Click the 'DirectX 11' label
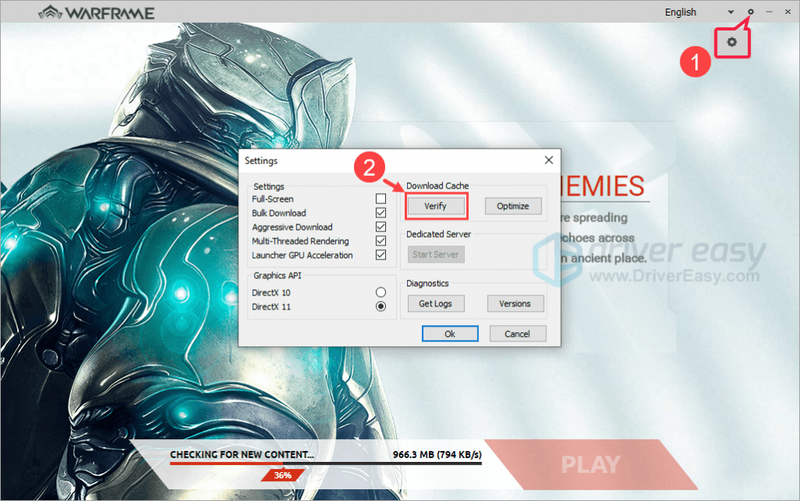This screenshot has height=501, width=800. click(x=271, y=307)
